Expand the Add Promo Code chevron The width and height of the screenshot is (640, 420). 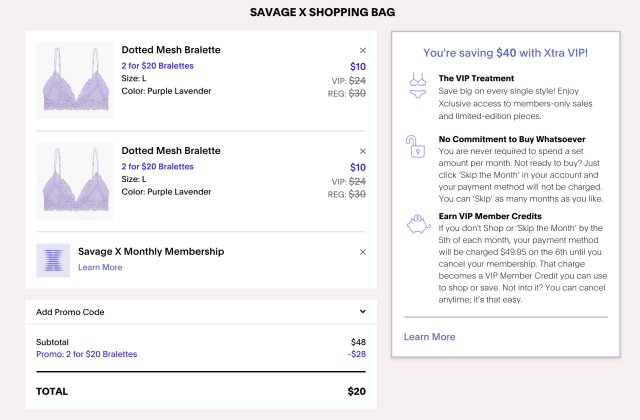(x=362, y=312)
